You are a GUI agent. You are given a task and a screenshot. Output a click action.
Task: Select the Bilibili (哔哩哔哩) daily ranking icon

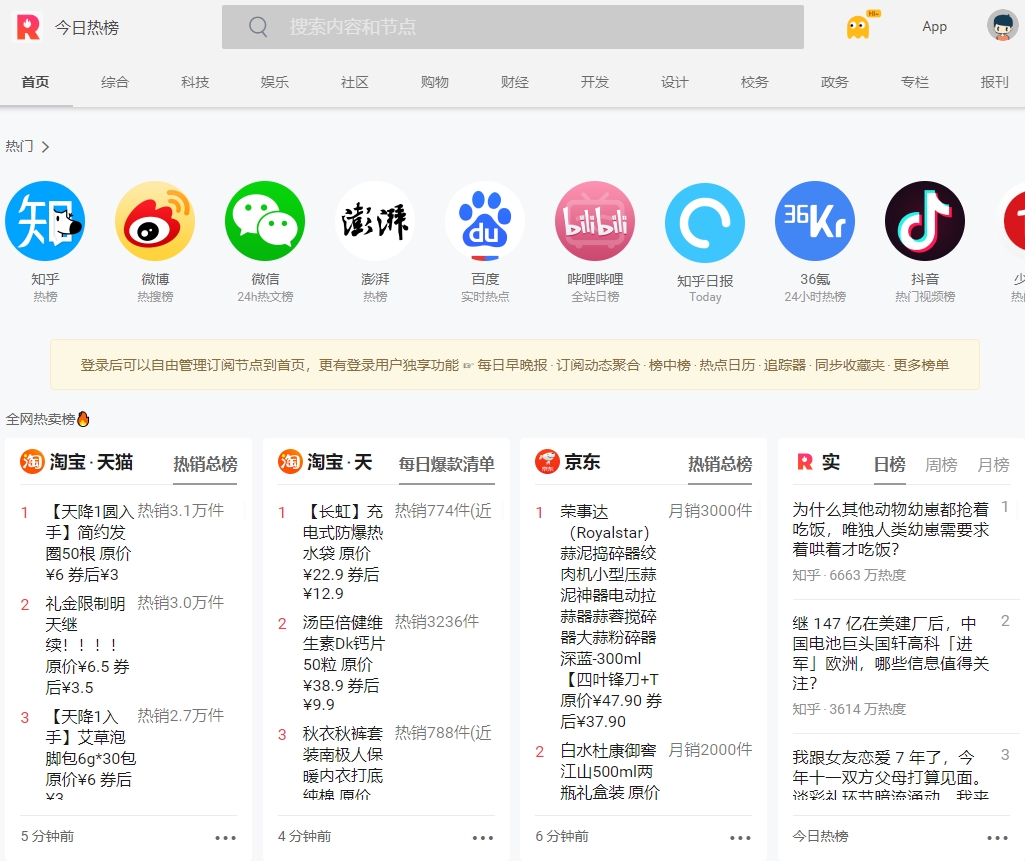[595, 221]
